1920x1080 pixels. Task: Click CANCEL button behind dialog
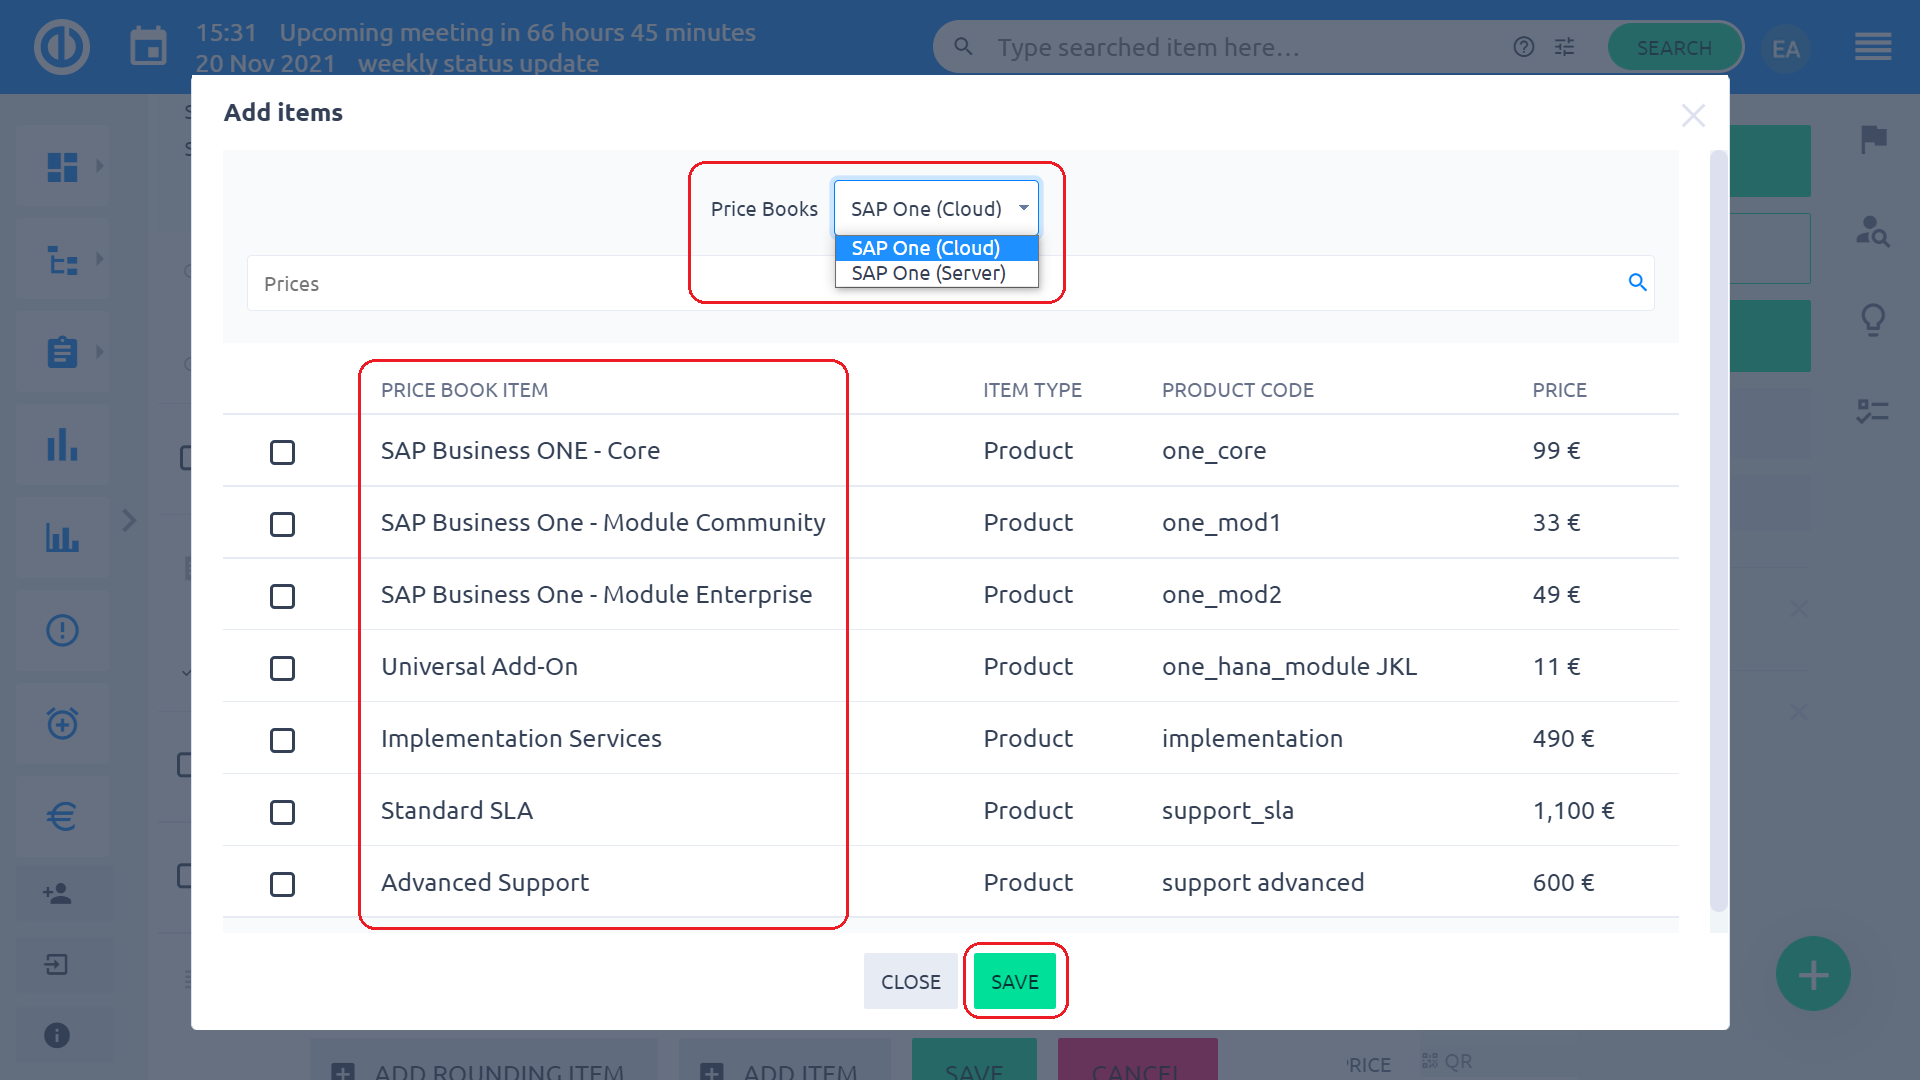point(1137,1061)
